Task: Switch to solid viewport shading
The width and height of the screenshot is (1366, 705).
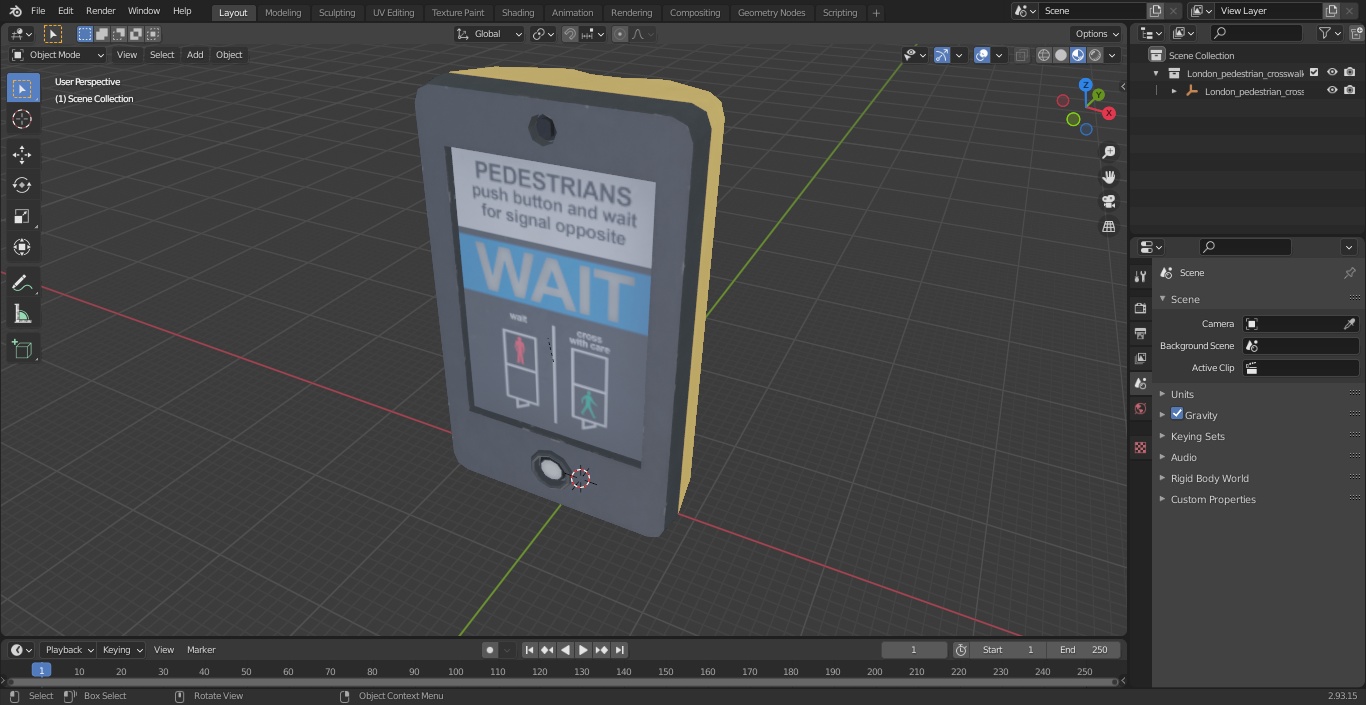Action: (x=1061, y=56)
